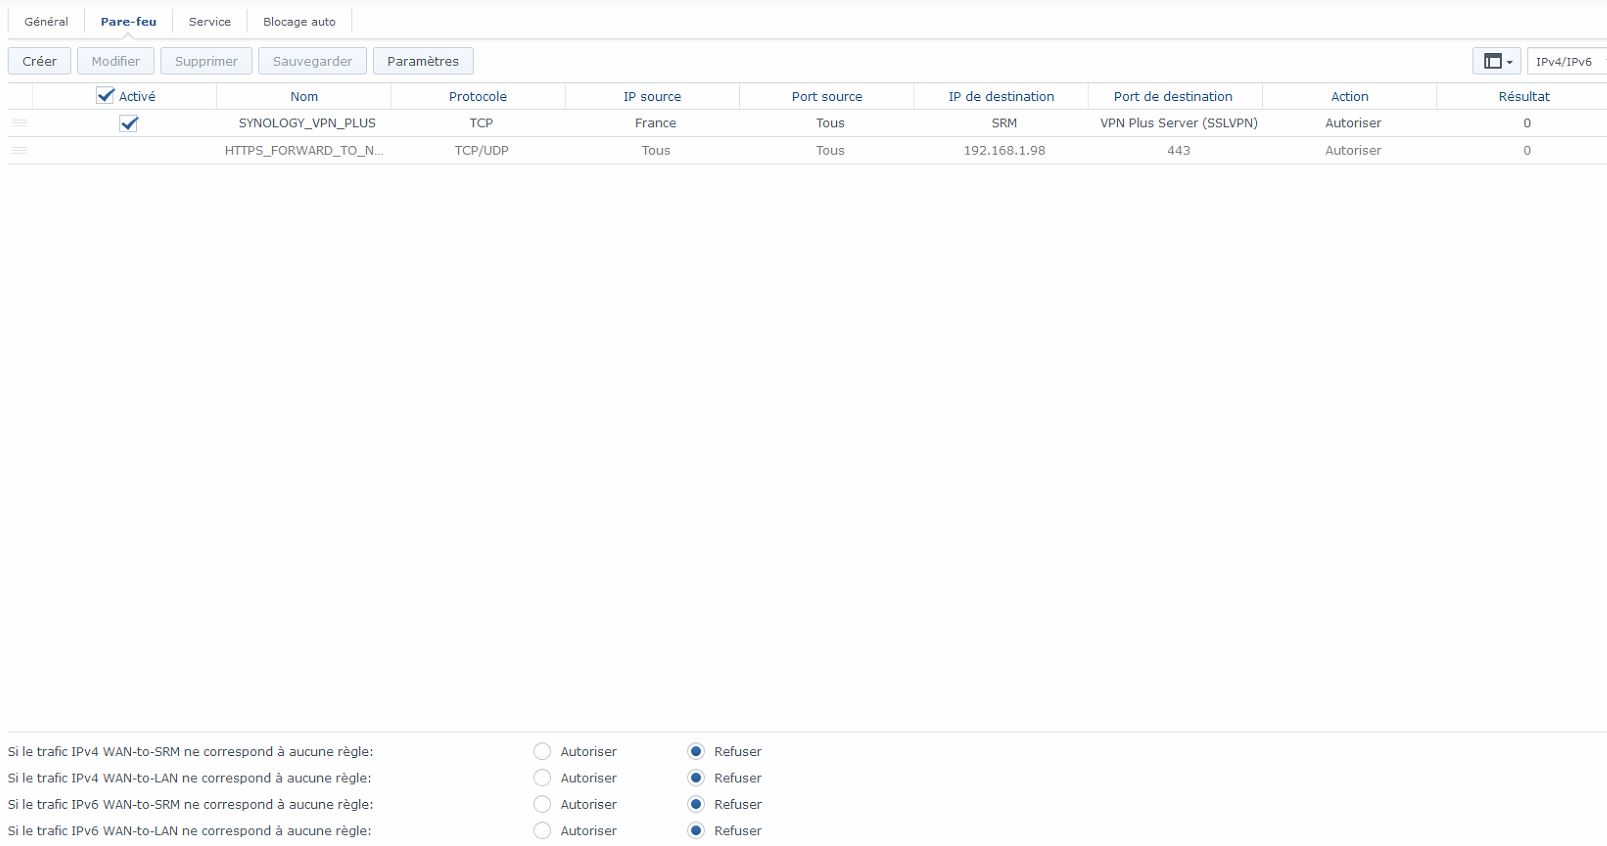Screen dimensions: 1607x846
Task: Go to the Service tab
Action: pyautogui.click(x=210, y=21)
